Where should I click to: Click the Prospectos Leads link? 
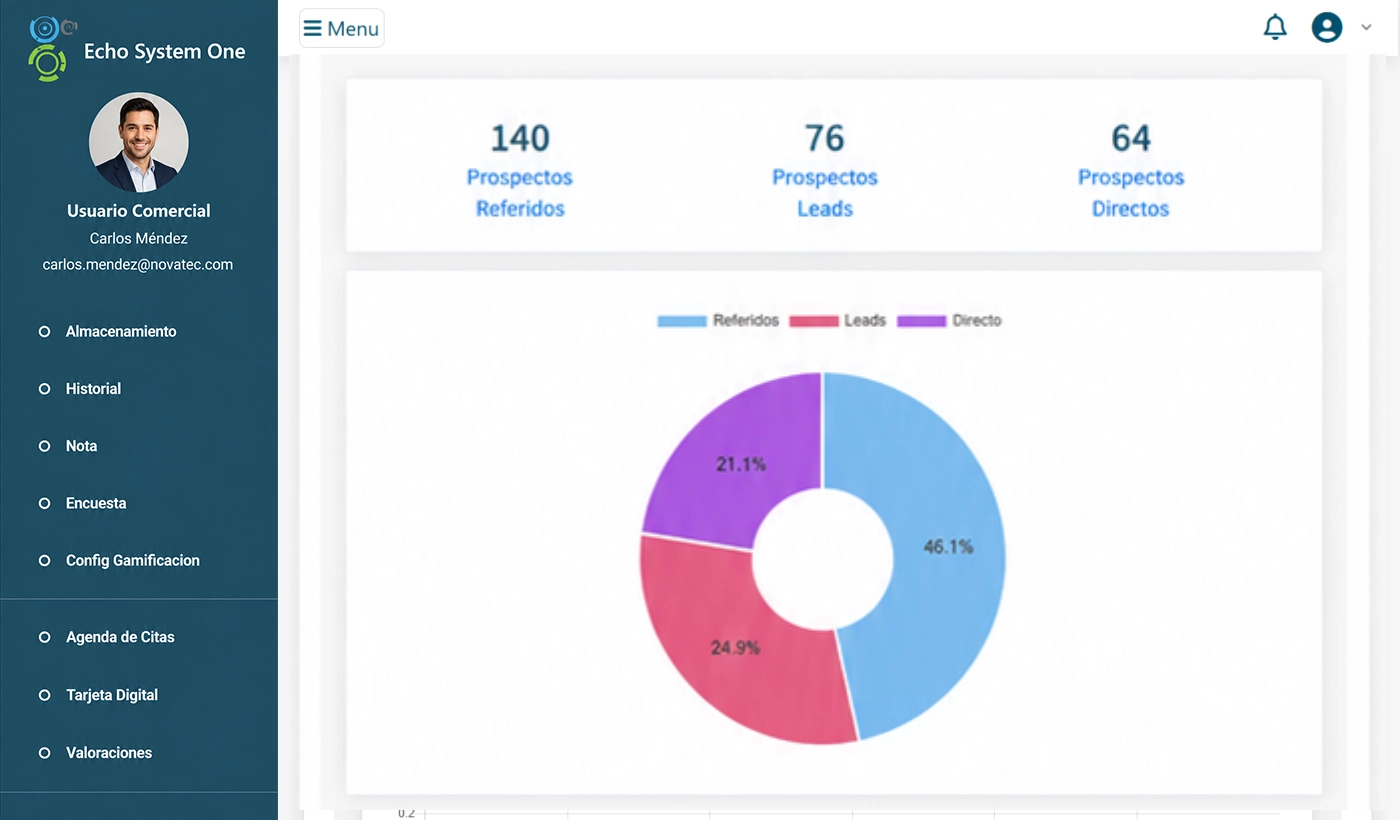click(825, 193)
